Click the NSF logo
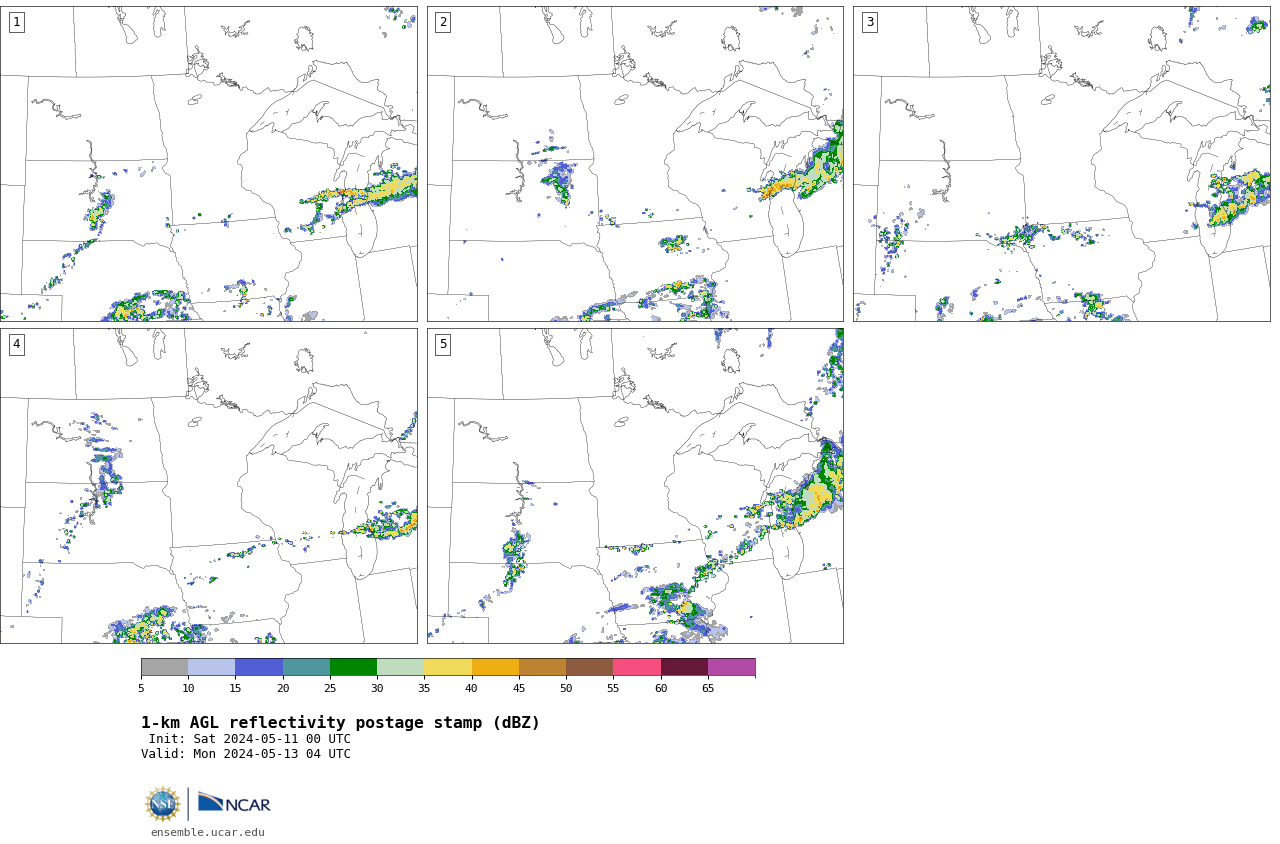The image size is (1280, 844). tap(163, 804)
